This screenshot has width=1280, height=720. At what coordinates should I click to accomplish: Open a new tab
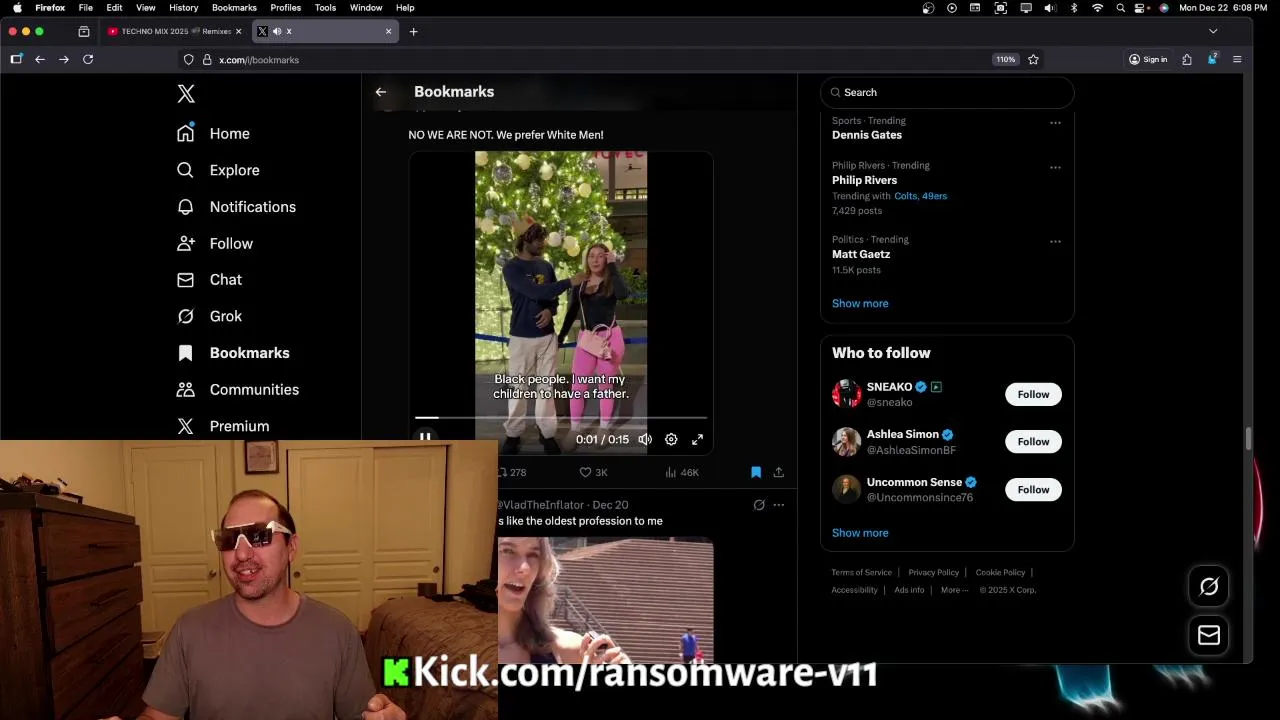[413, 31]
